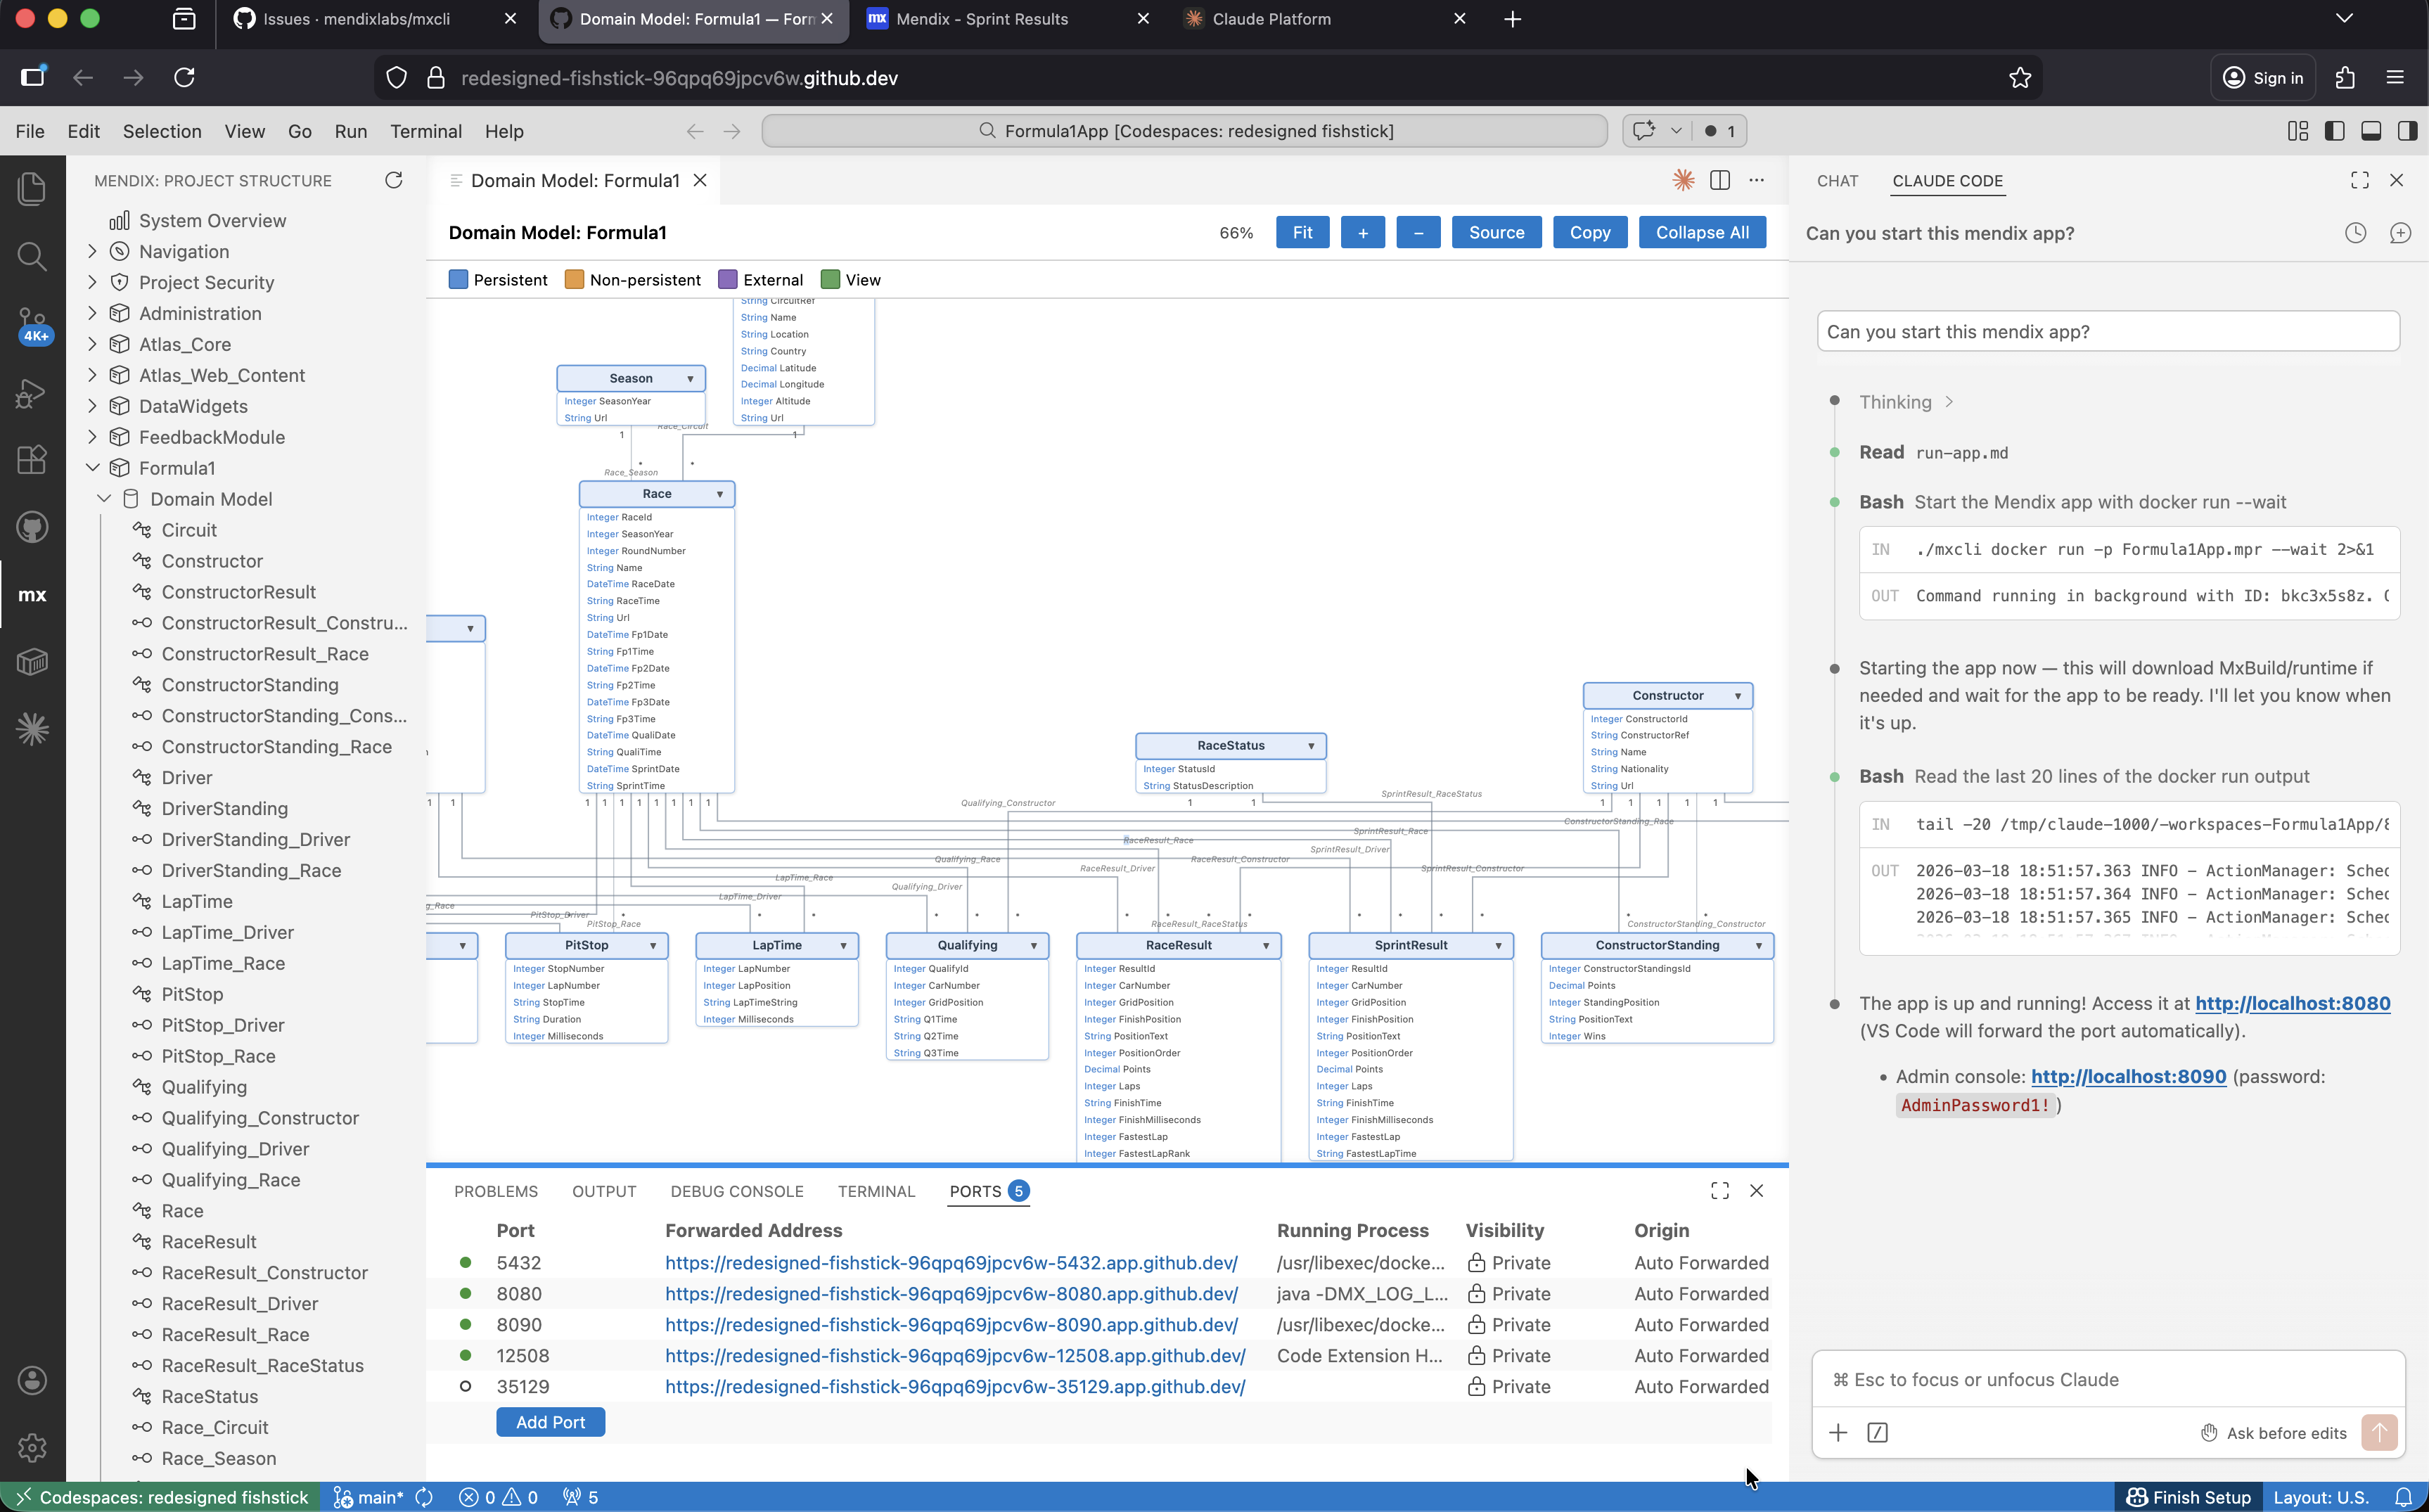Focus the Claude message input field

pos(2108,1380)
